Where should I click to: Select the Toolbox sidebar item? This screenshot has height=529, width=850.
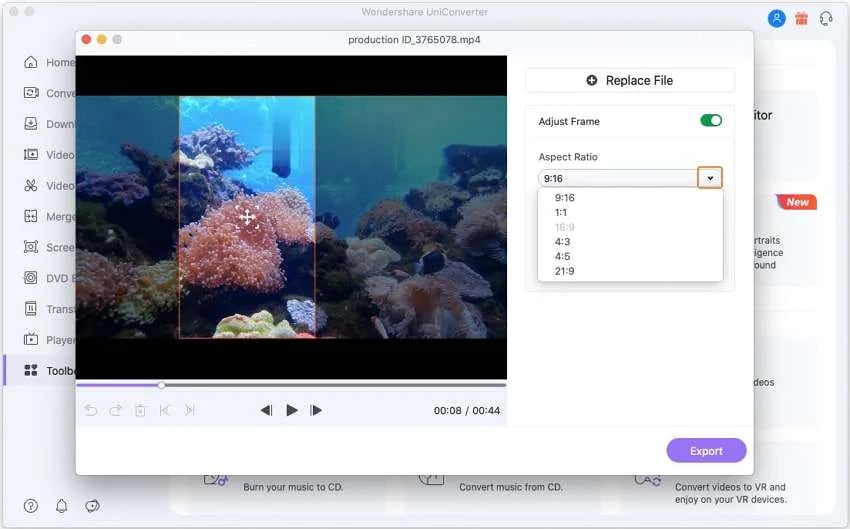tap(41, 371)
